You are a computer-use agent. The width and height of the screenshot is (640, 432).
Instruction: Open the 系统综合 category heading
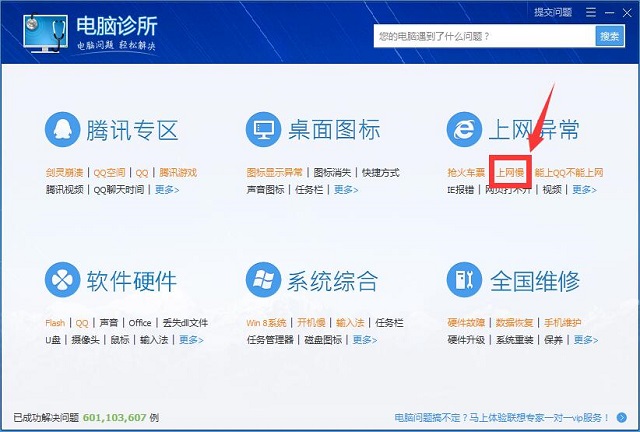tap(332, 281)
